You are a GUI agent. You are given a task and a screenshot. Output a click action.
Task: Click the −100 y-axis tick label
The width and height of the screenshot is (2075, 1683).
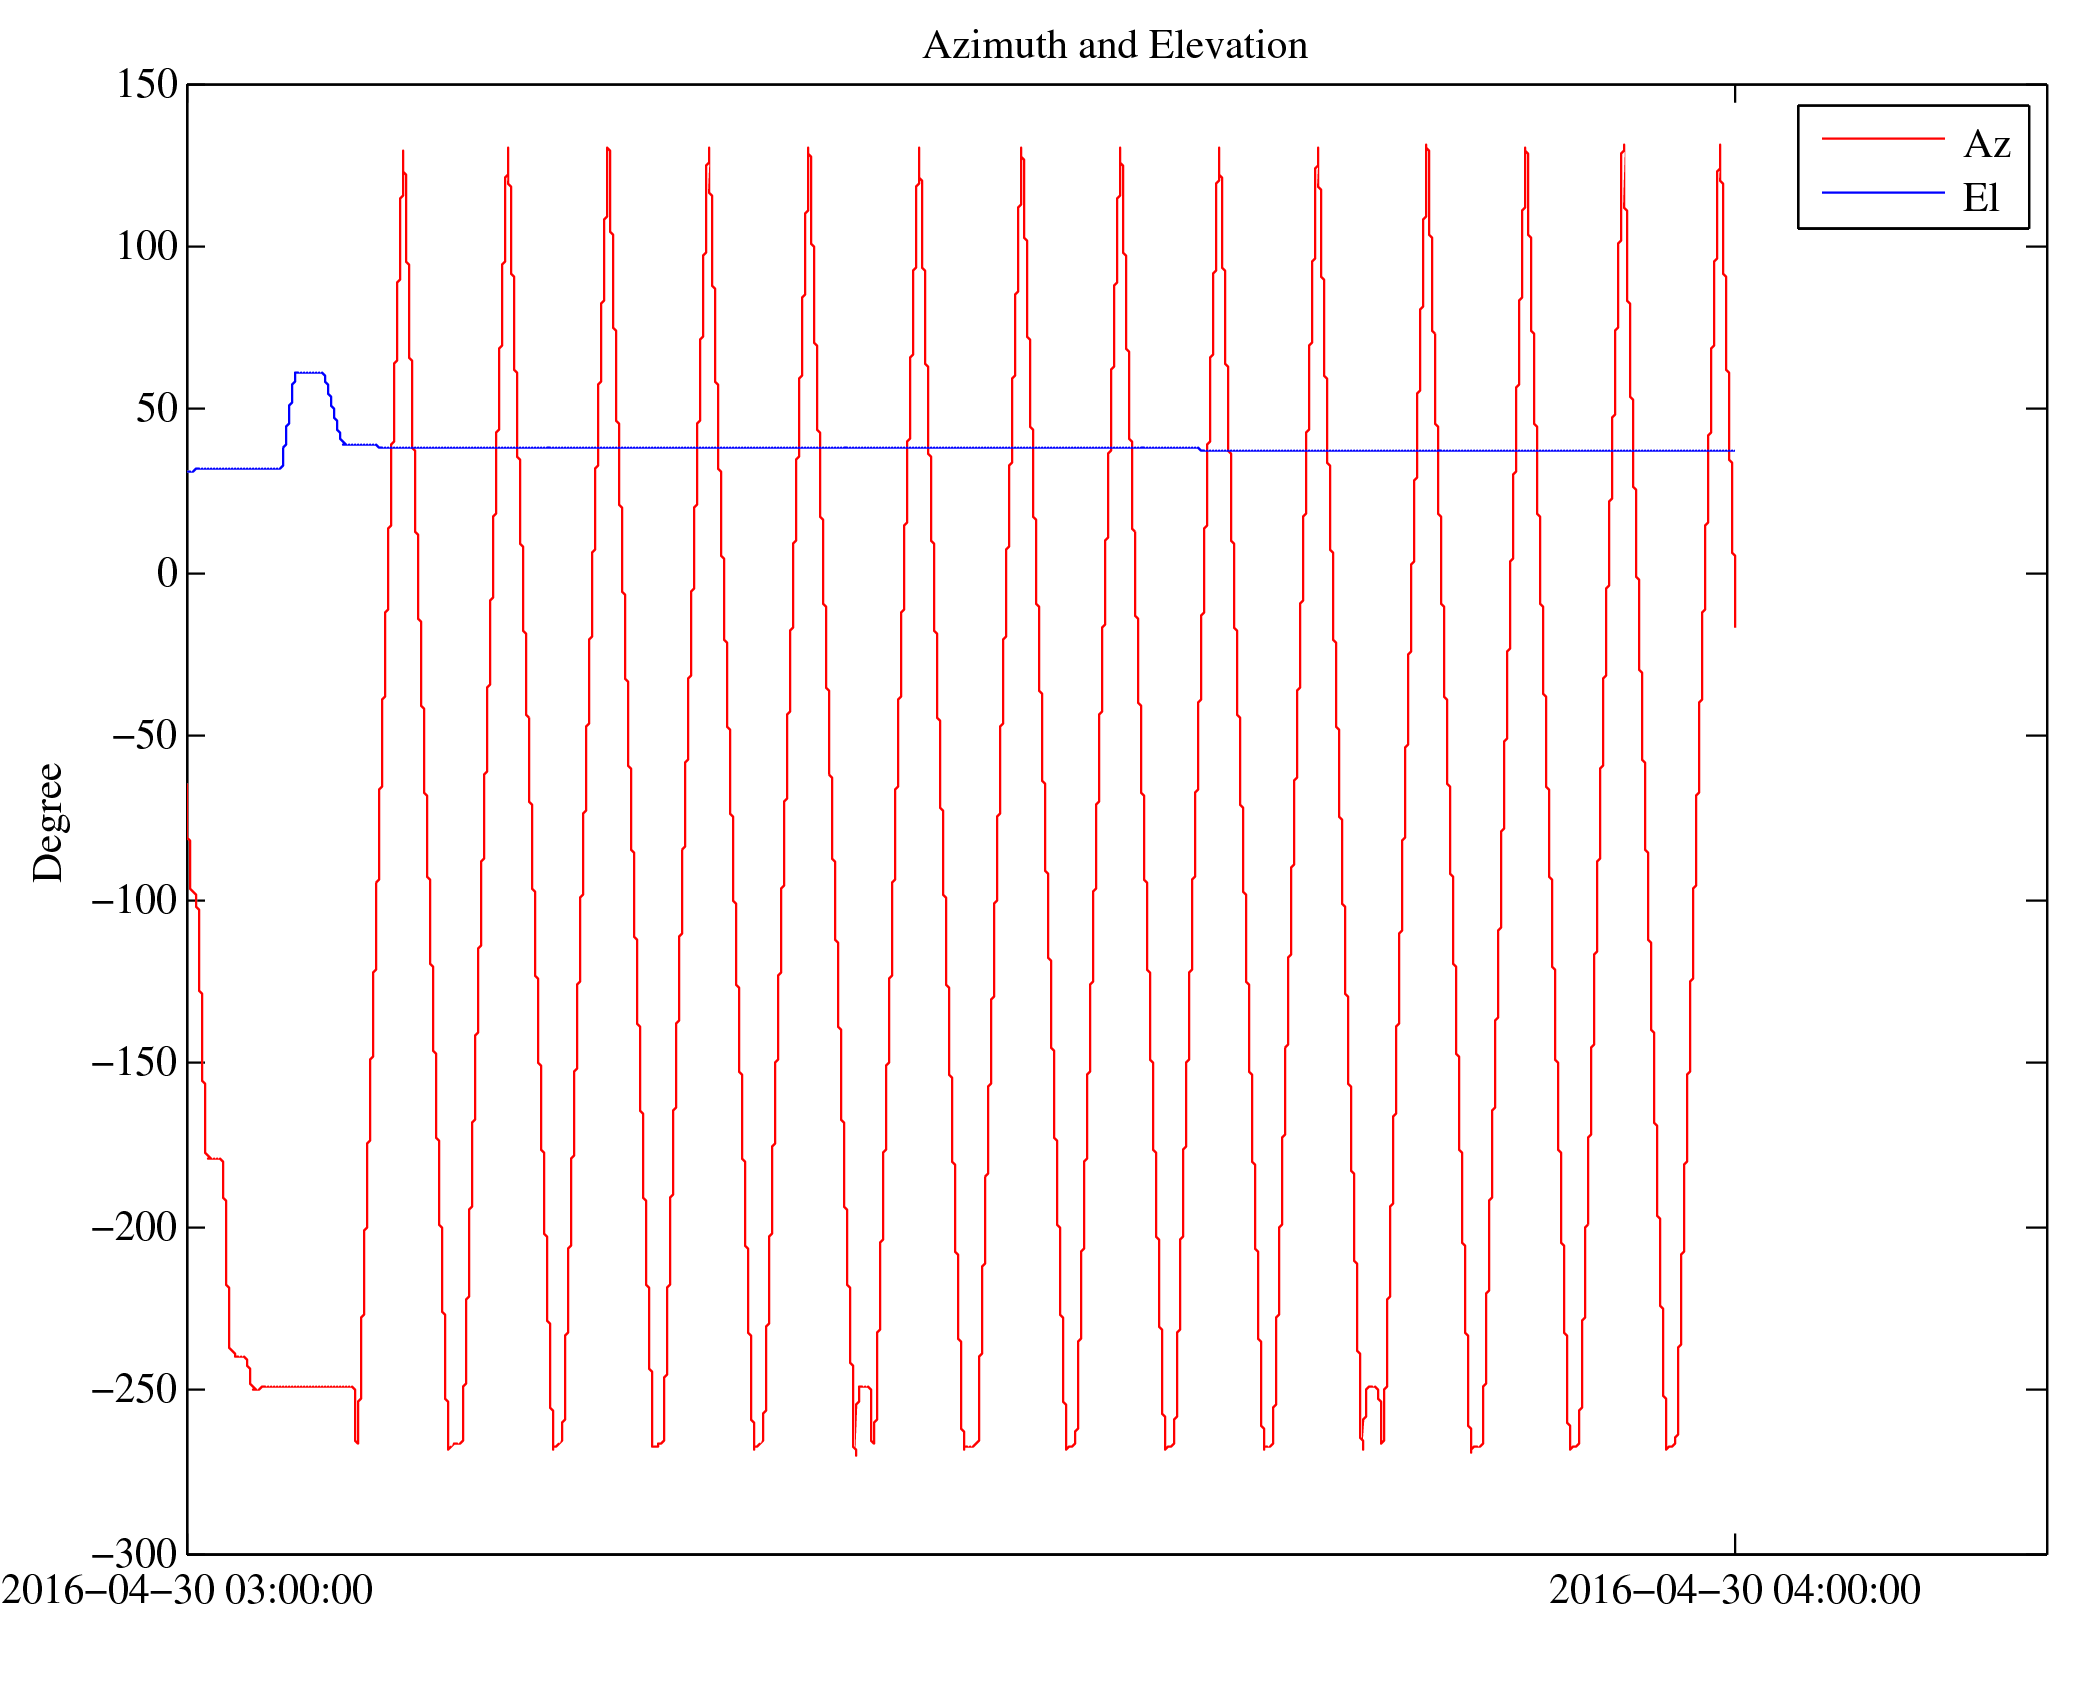(x=133, y=901)
